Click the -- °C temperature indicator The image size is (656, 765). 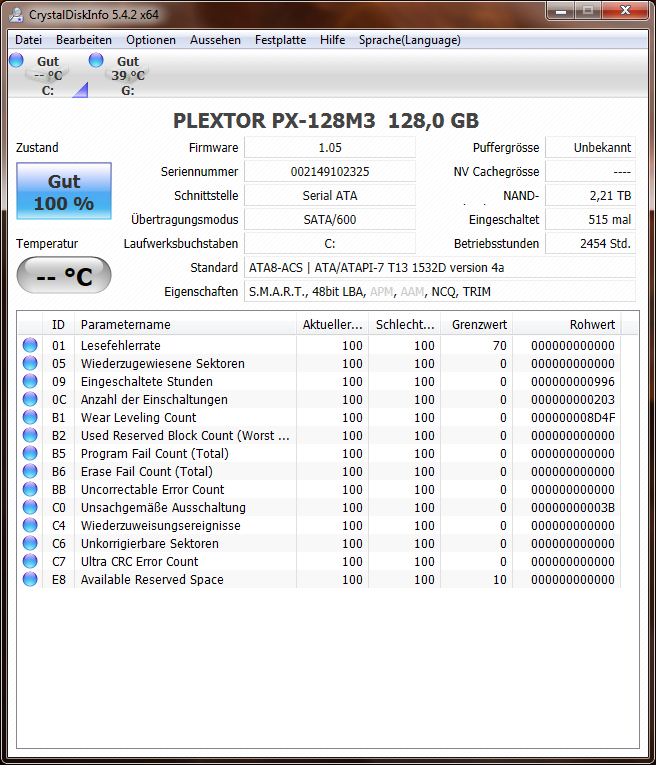(64, 276)
